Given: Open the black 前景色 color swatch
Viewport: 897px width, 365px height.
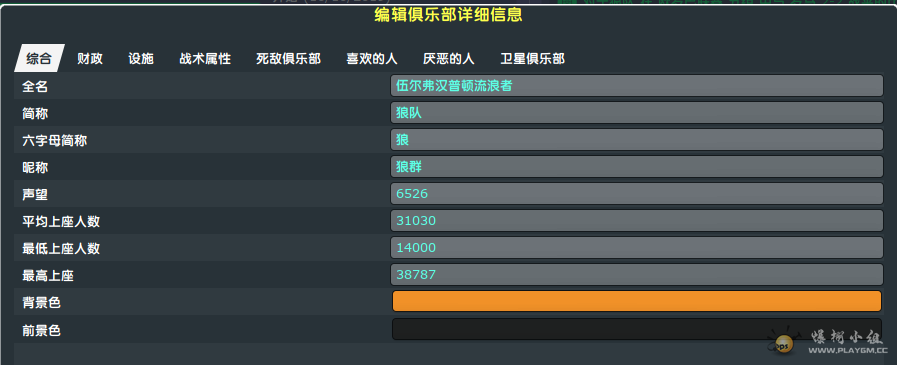Looking at the screenshot, I should [x=637, y=328].
